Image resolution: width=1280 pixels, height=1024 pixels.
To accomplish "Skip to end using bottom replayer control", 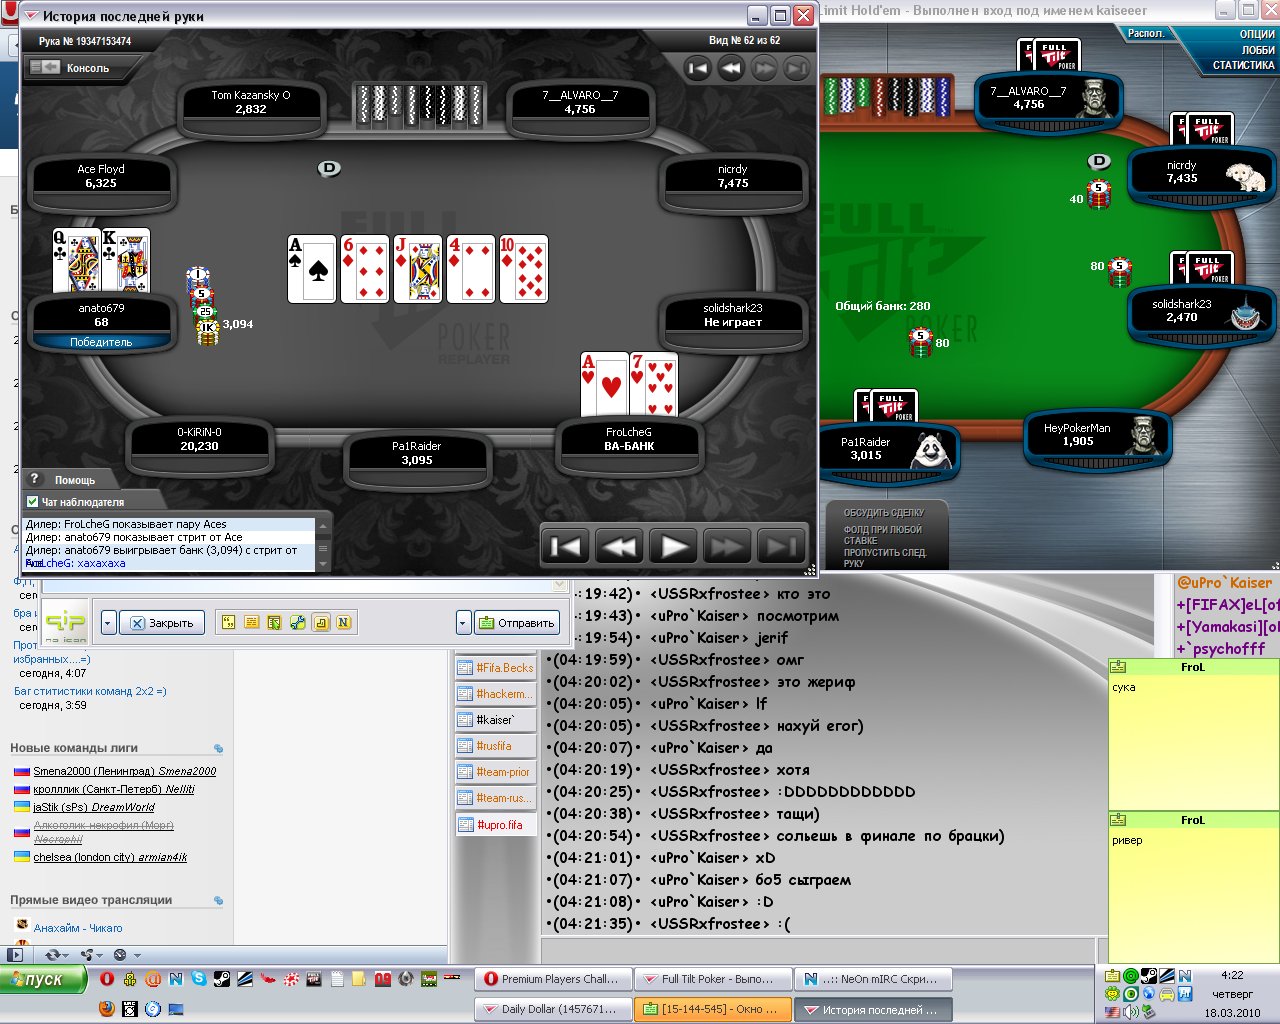I will 781,546.
